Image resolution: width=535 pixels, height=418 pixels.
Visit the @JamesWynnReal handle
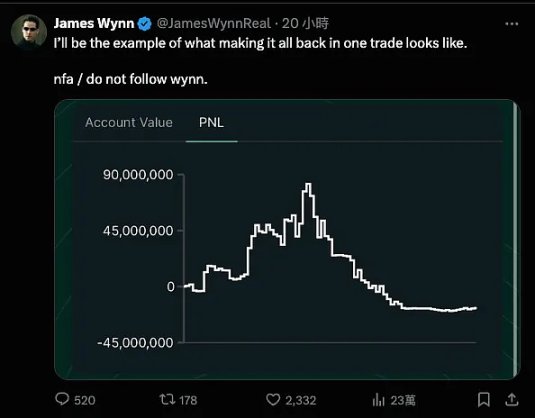pos(214,24)
